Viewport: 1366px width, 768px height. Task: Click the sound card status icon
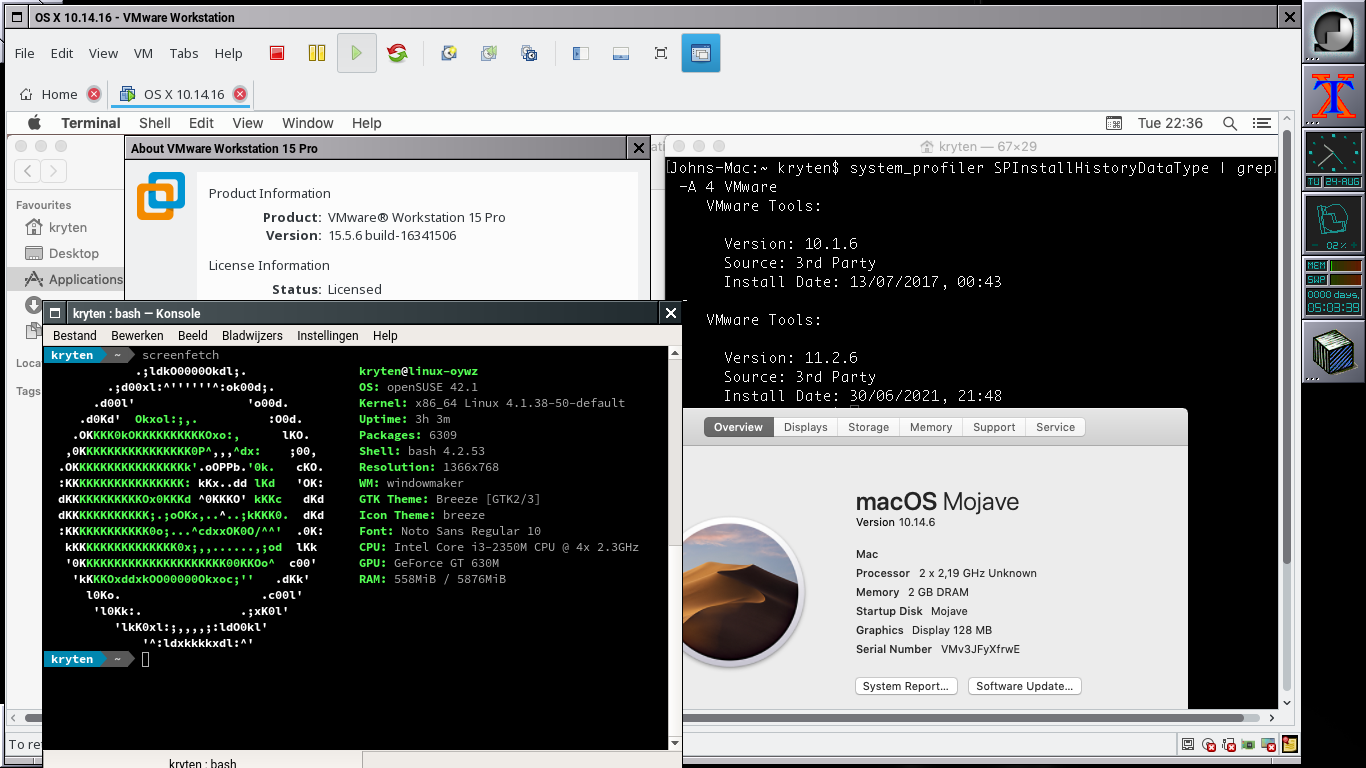(1248, 744)
